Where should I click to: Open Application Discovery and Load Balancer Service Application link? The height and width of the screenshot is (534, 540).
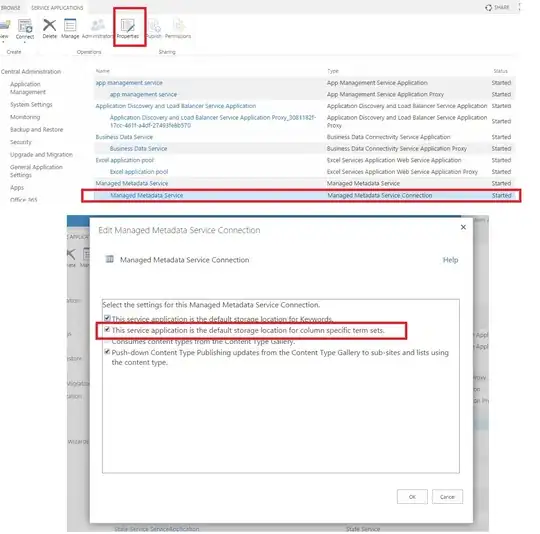point(176,106)
